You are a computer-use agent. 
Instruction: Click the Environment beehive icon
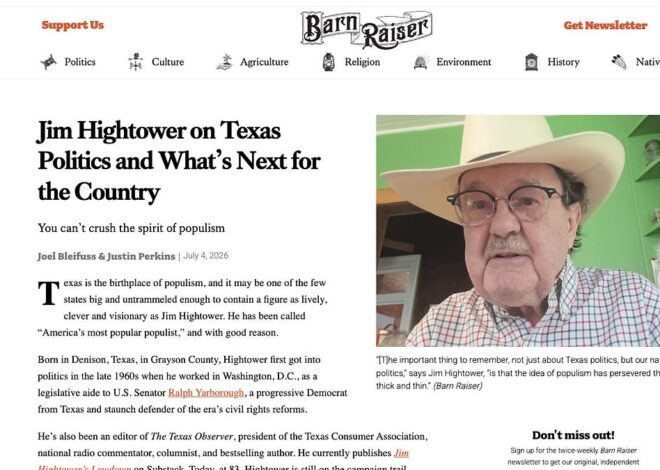[421, 62]
